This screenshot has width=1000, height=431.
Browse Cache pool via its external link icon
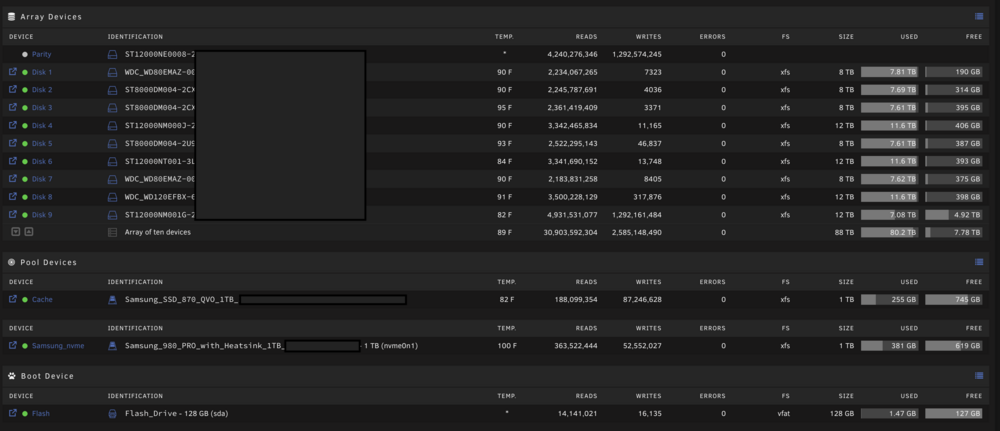pyautogui.click(x=13, y=299)
